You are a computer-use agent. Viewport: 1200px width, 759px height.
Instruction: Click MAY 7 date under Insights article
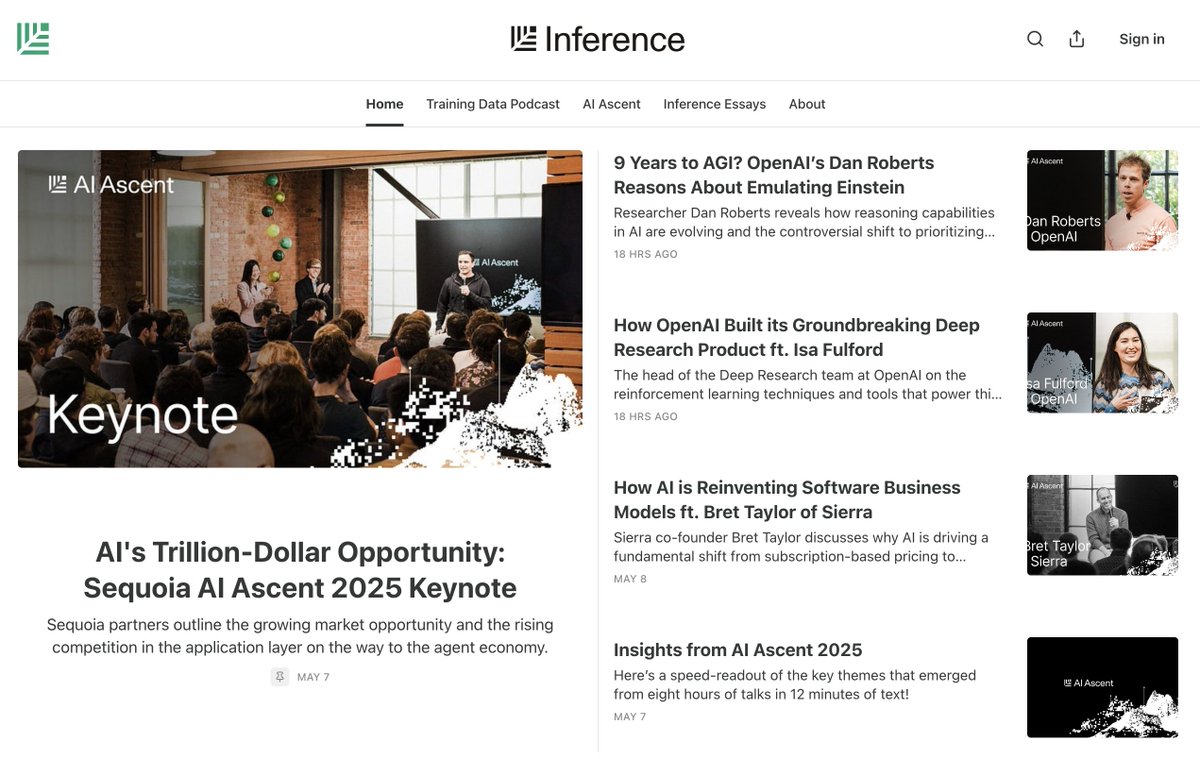630,717
